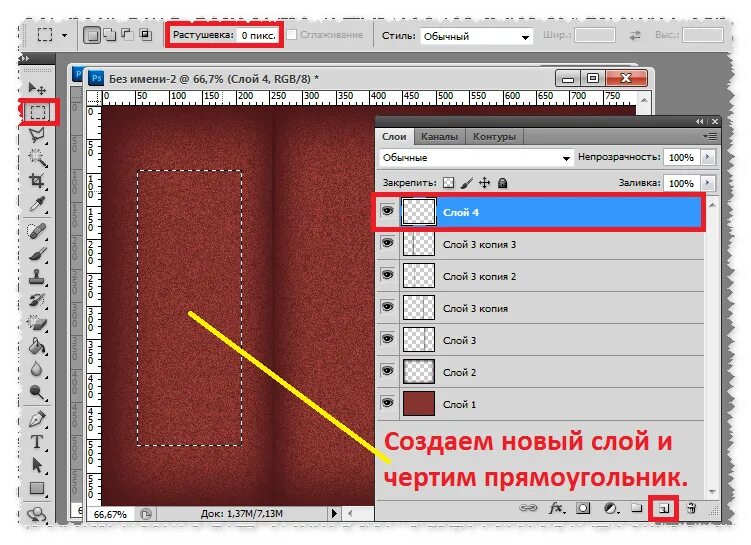Select the Healing Brush tool

click(37, 231)
